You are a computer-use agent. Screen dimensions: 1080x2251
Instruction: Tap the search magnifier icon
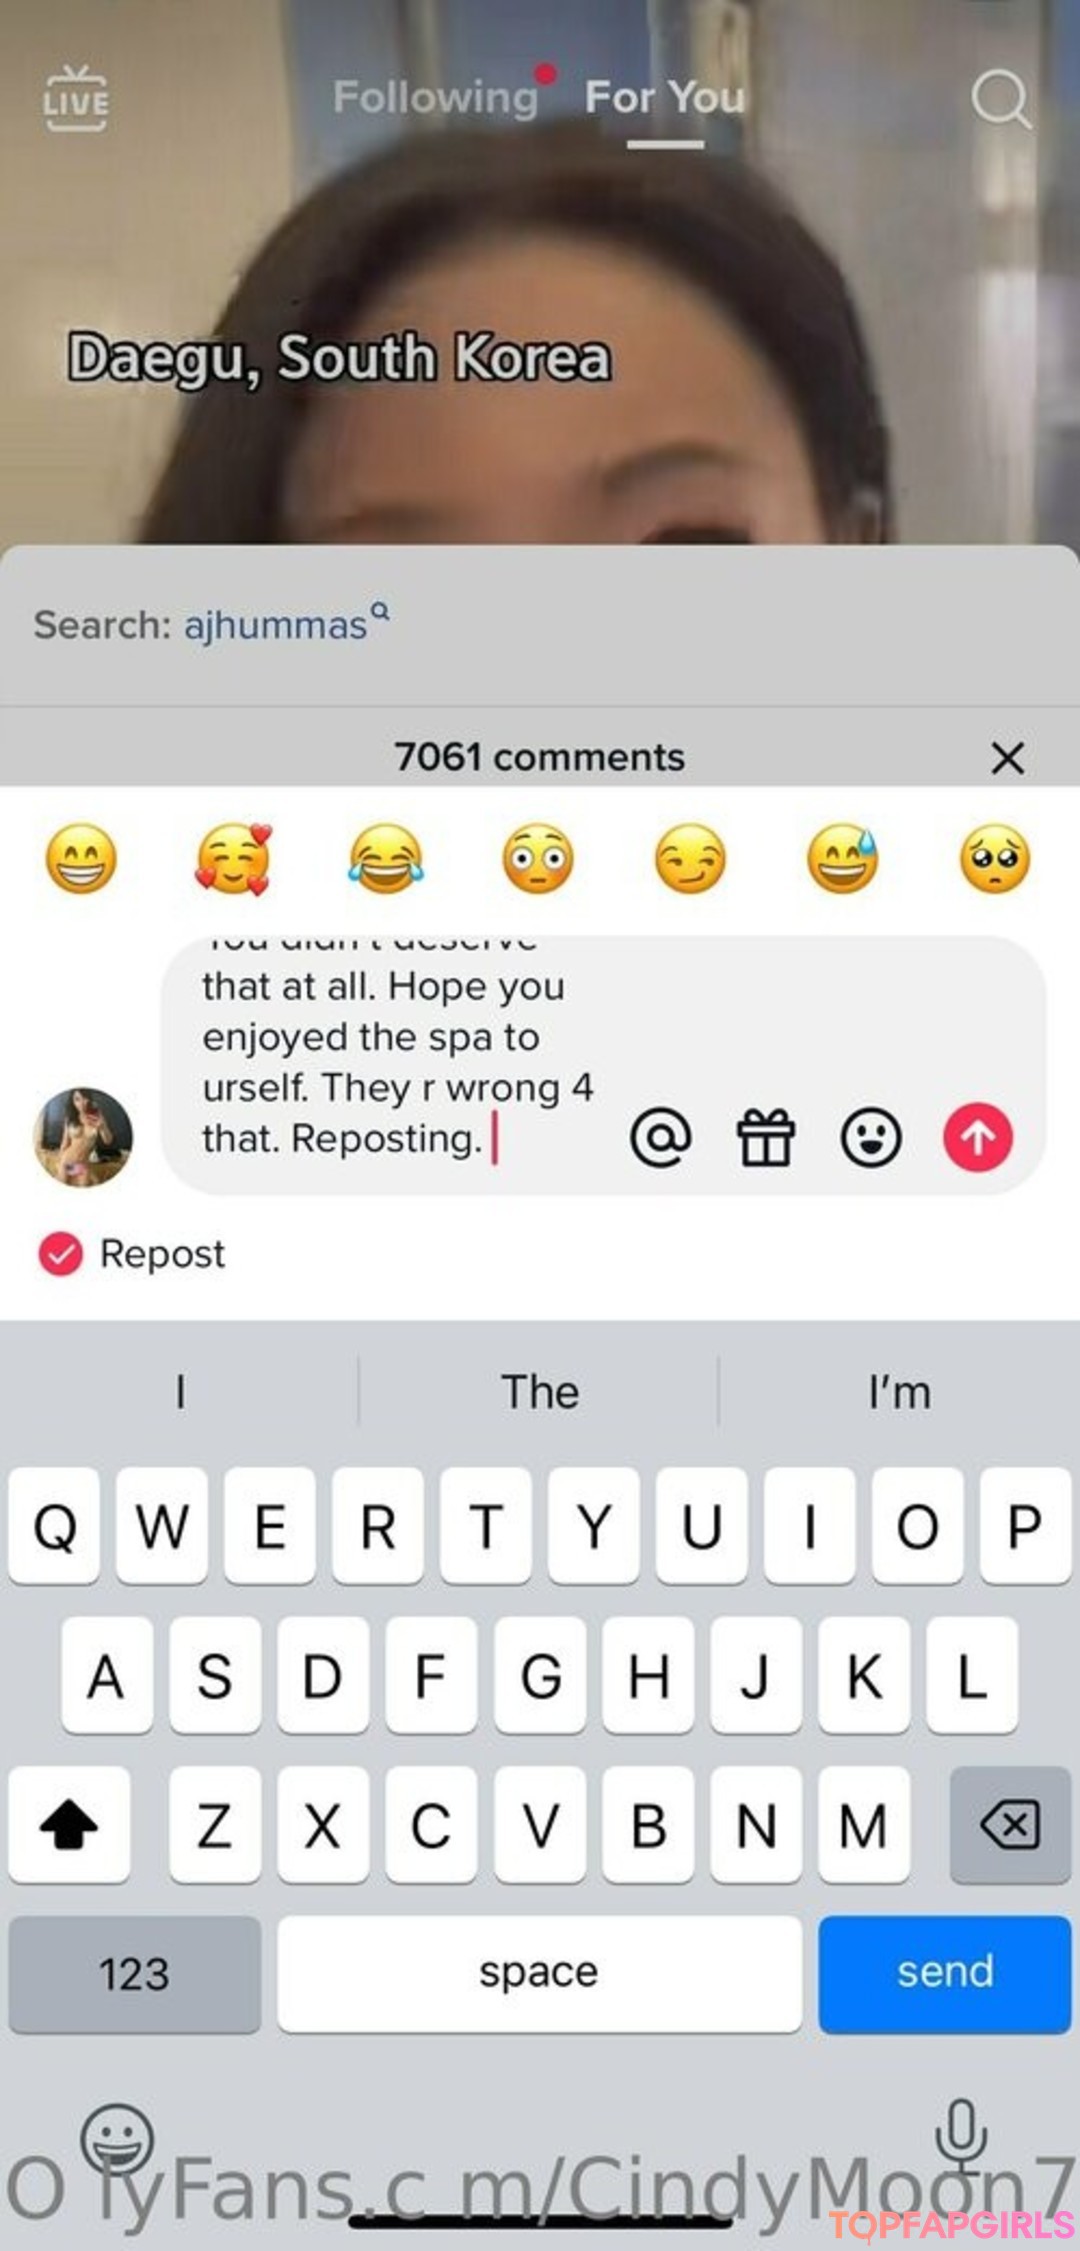[x=1001, y=99]
